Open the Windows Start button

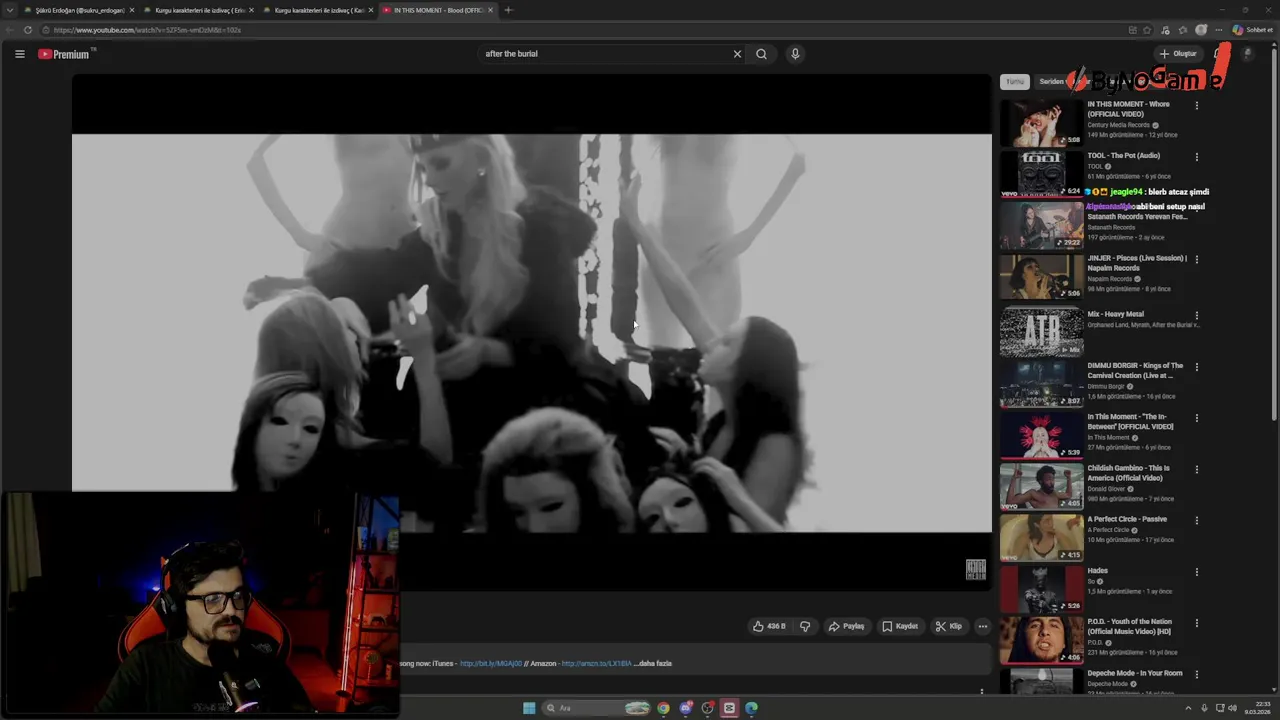529,708
